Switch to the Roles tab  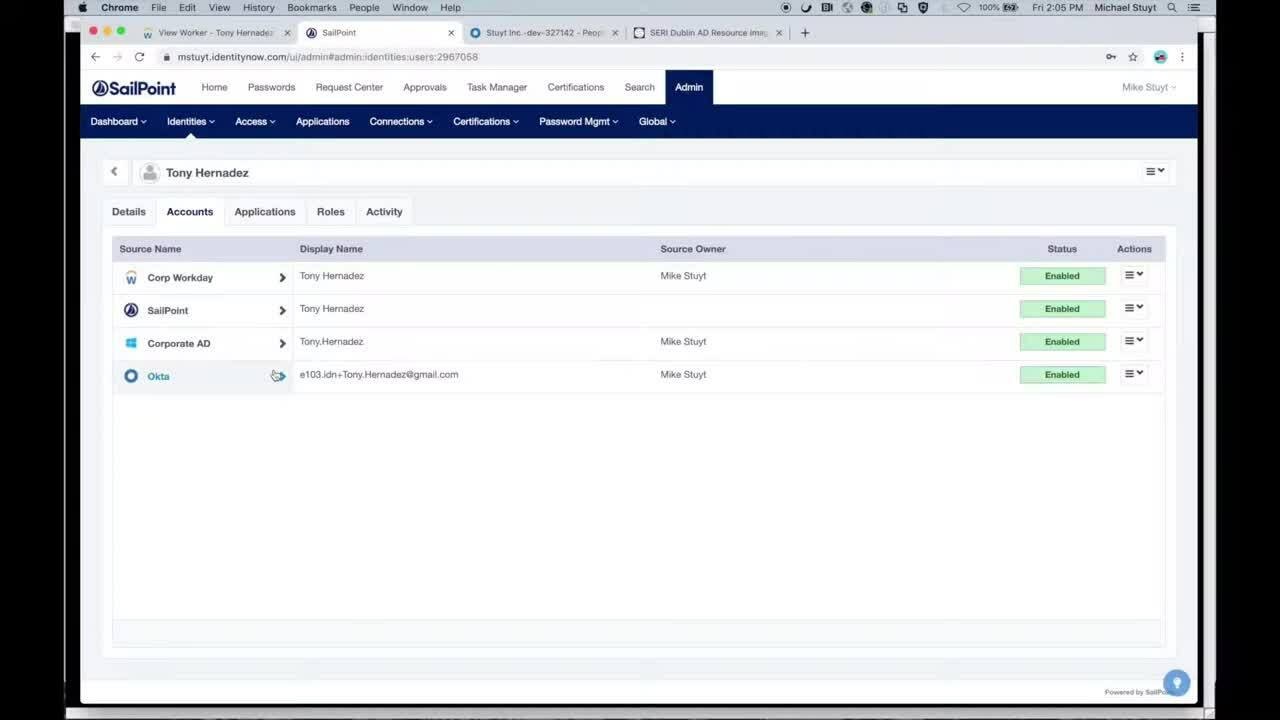331,212
